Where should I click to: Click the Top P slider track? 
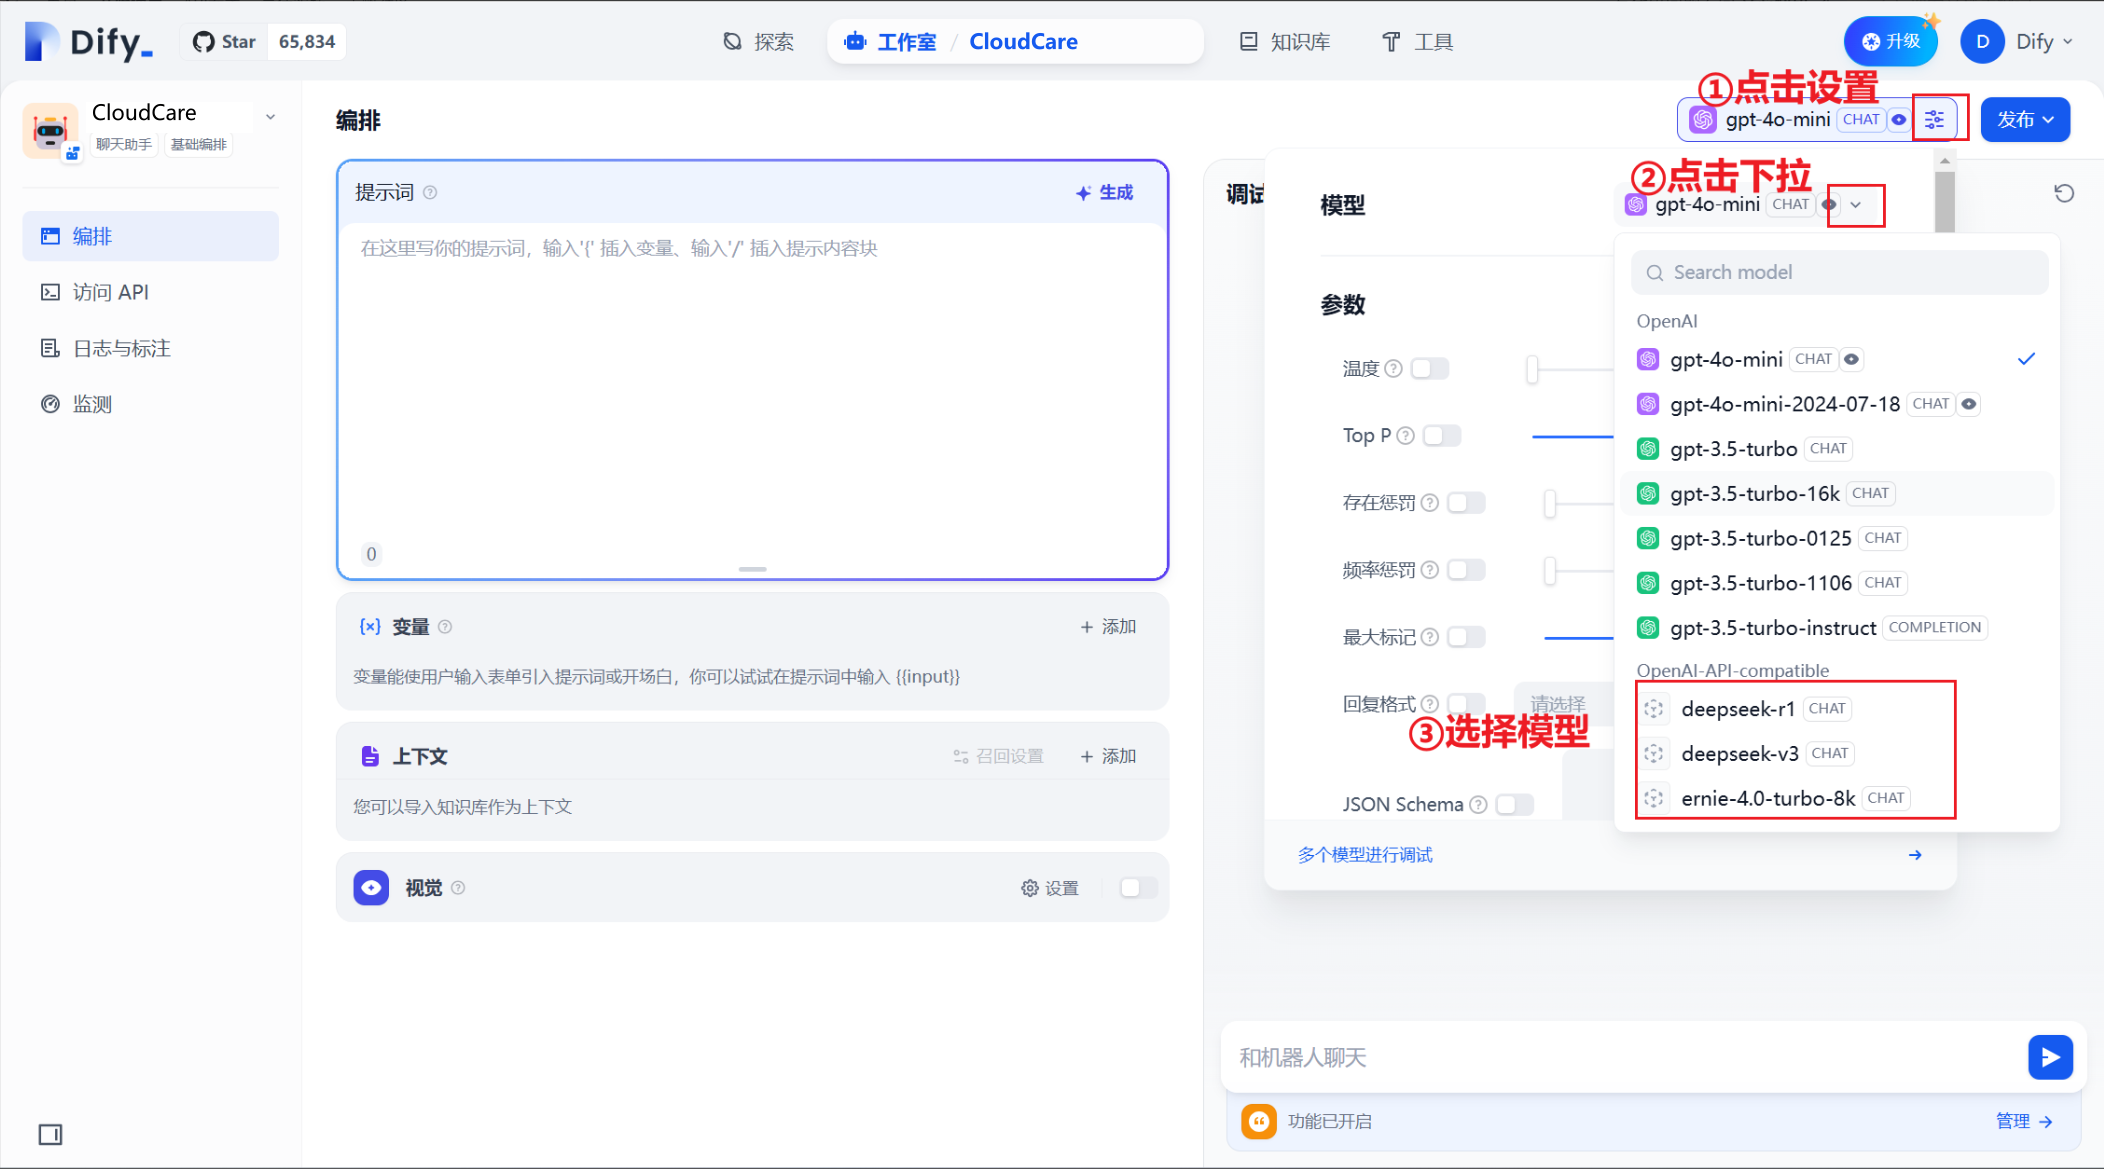coord(1573,436)
